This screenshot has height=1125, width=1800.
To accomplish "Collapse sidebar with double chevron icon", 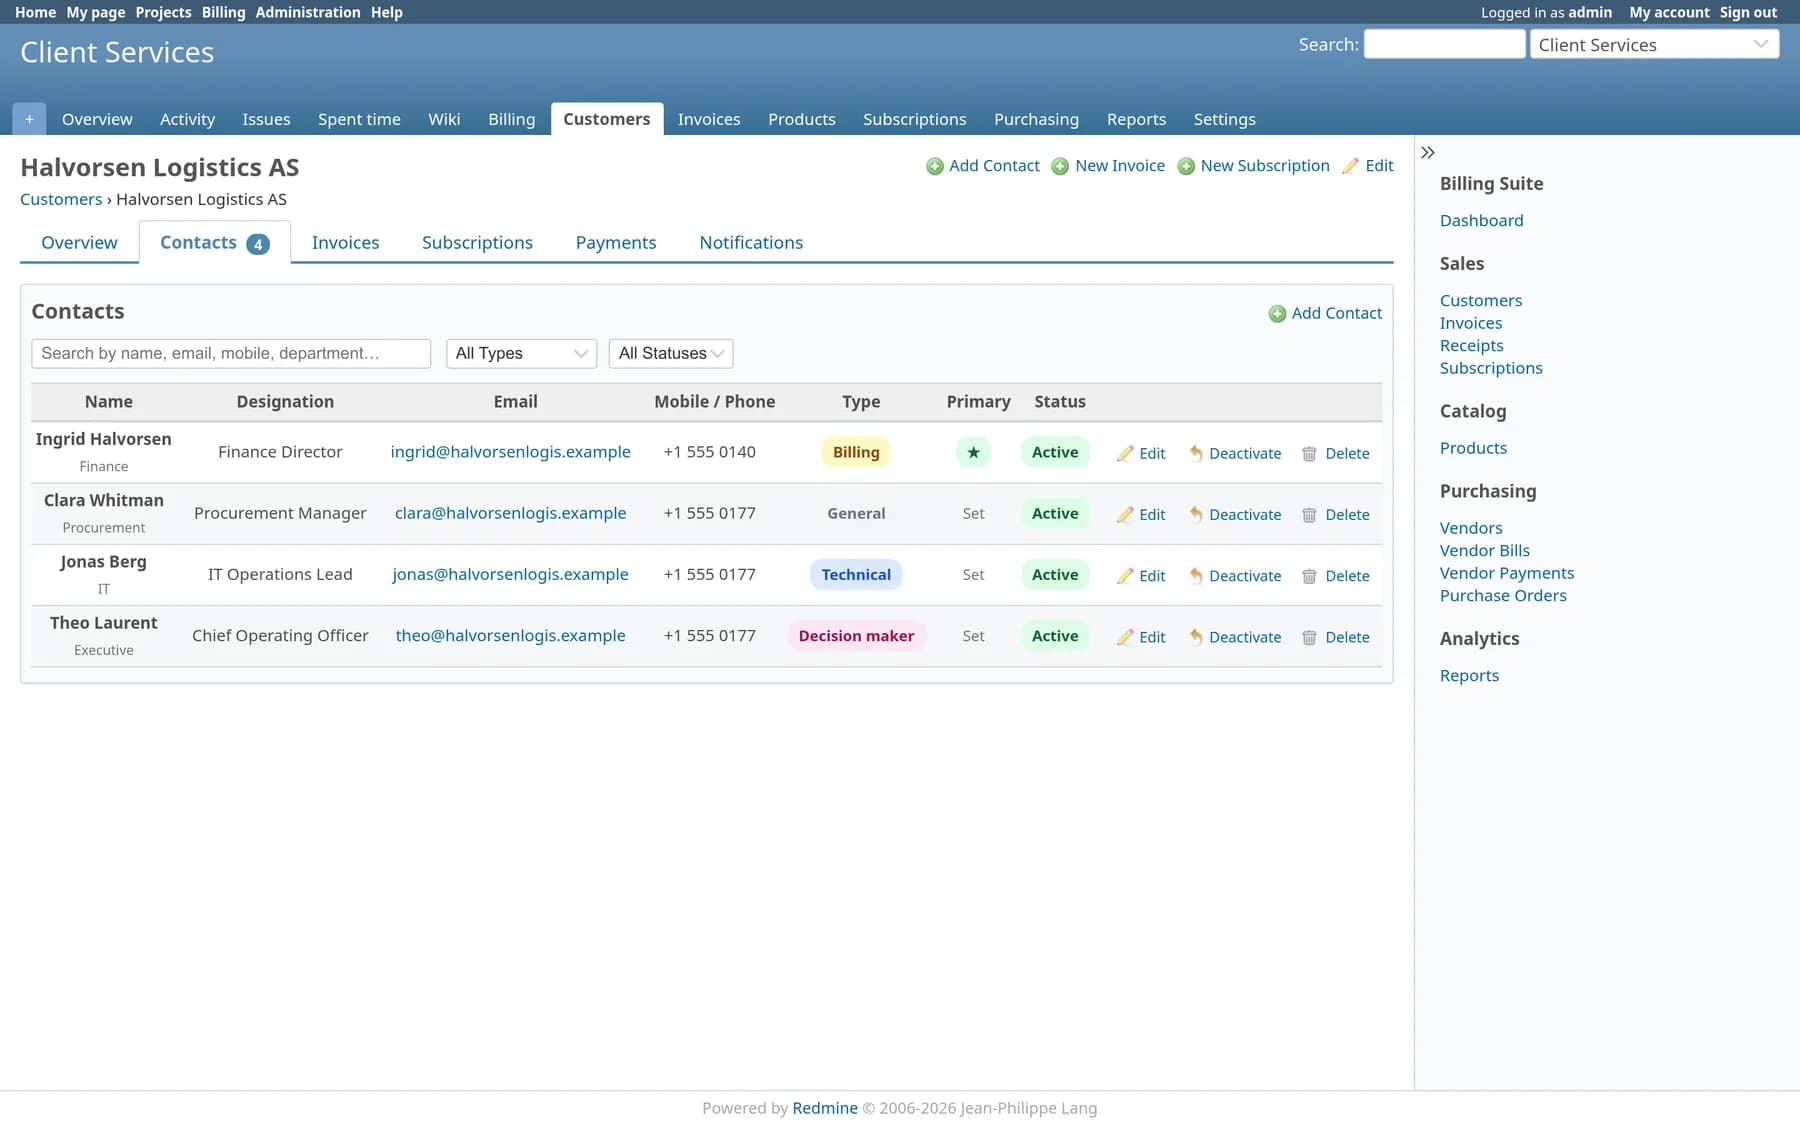I will pyautogui.click(x=1428, y=153).
